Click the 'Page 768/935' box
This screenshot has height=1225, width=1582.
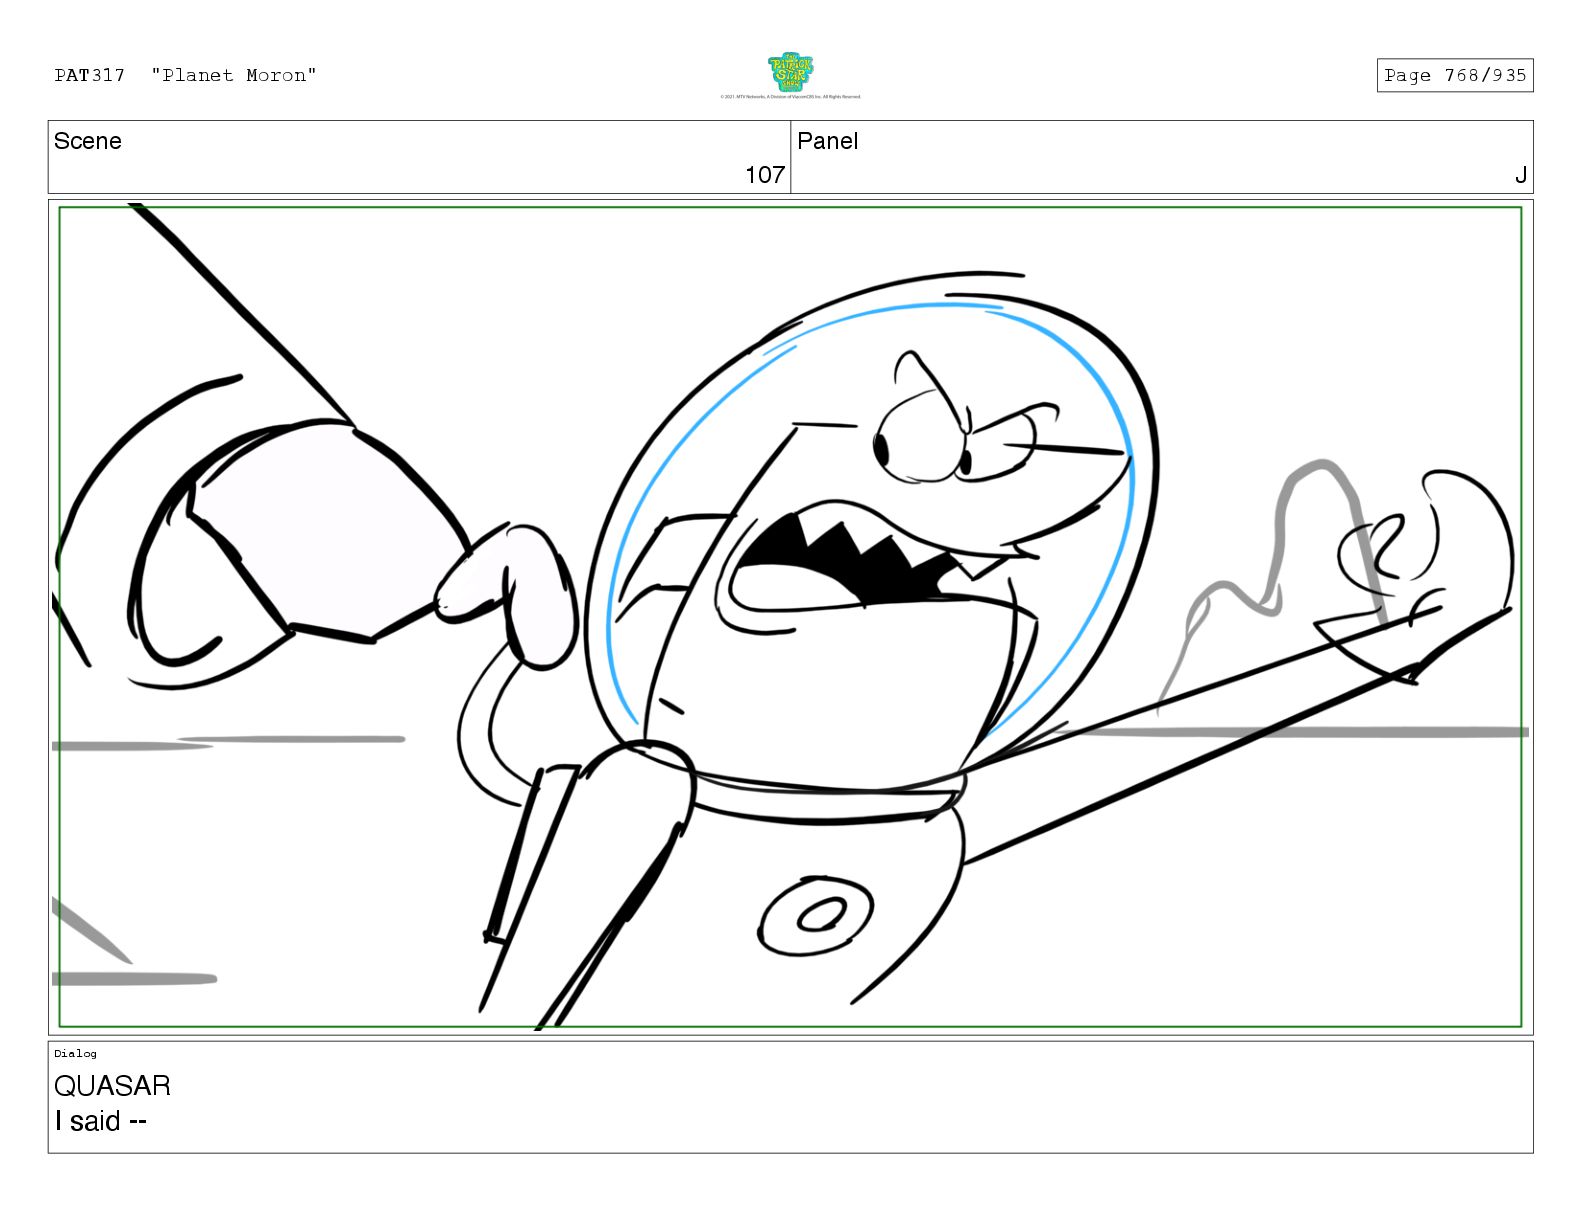1455,75
